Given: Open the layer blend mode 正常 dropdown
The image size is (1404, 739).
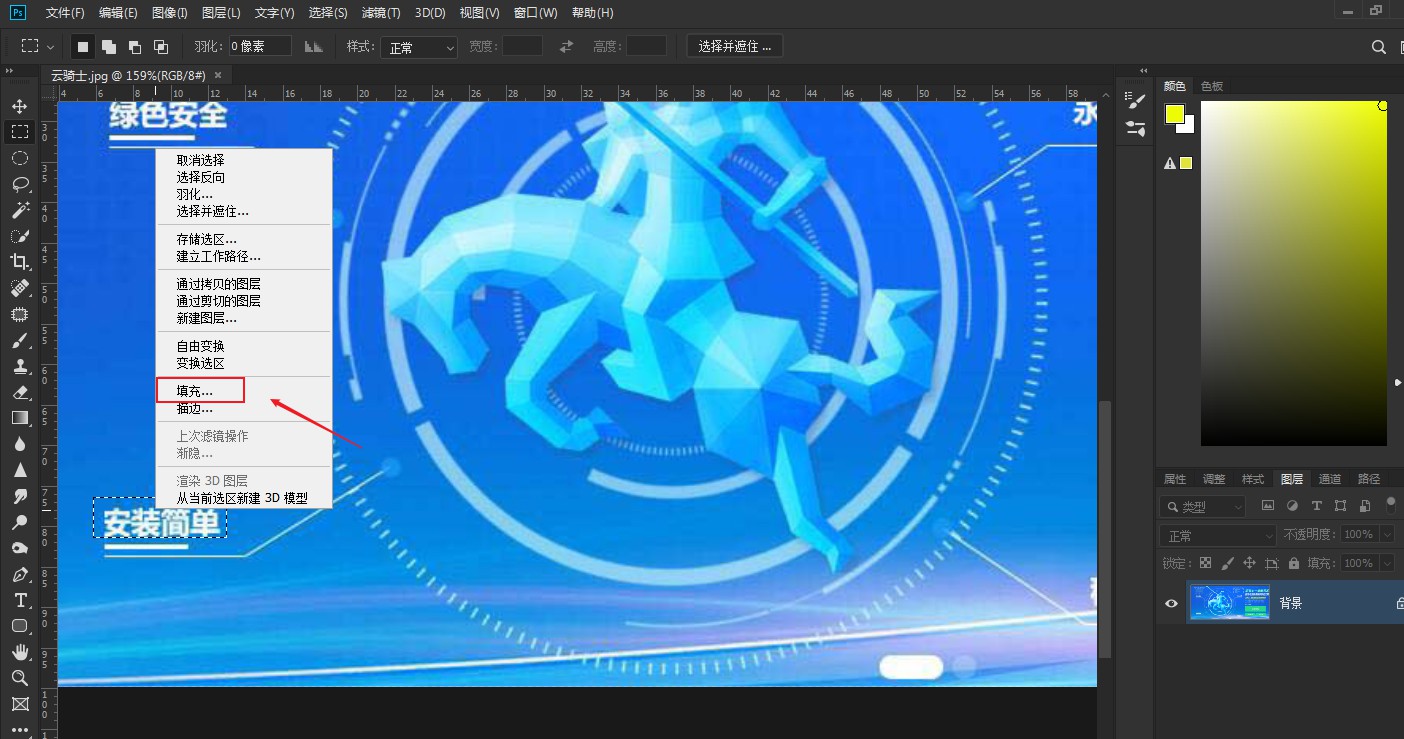Looking at the screenshot, I should click(x=1218, y=535).
